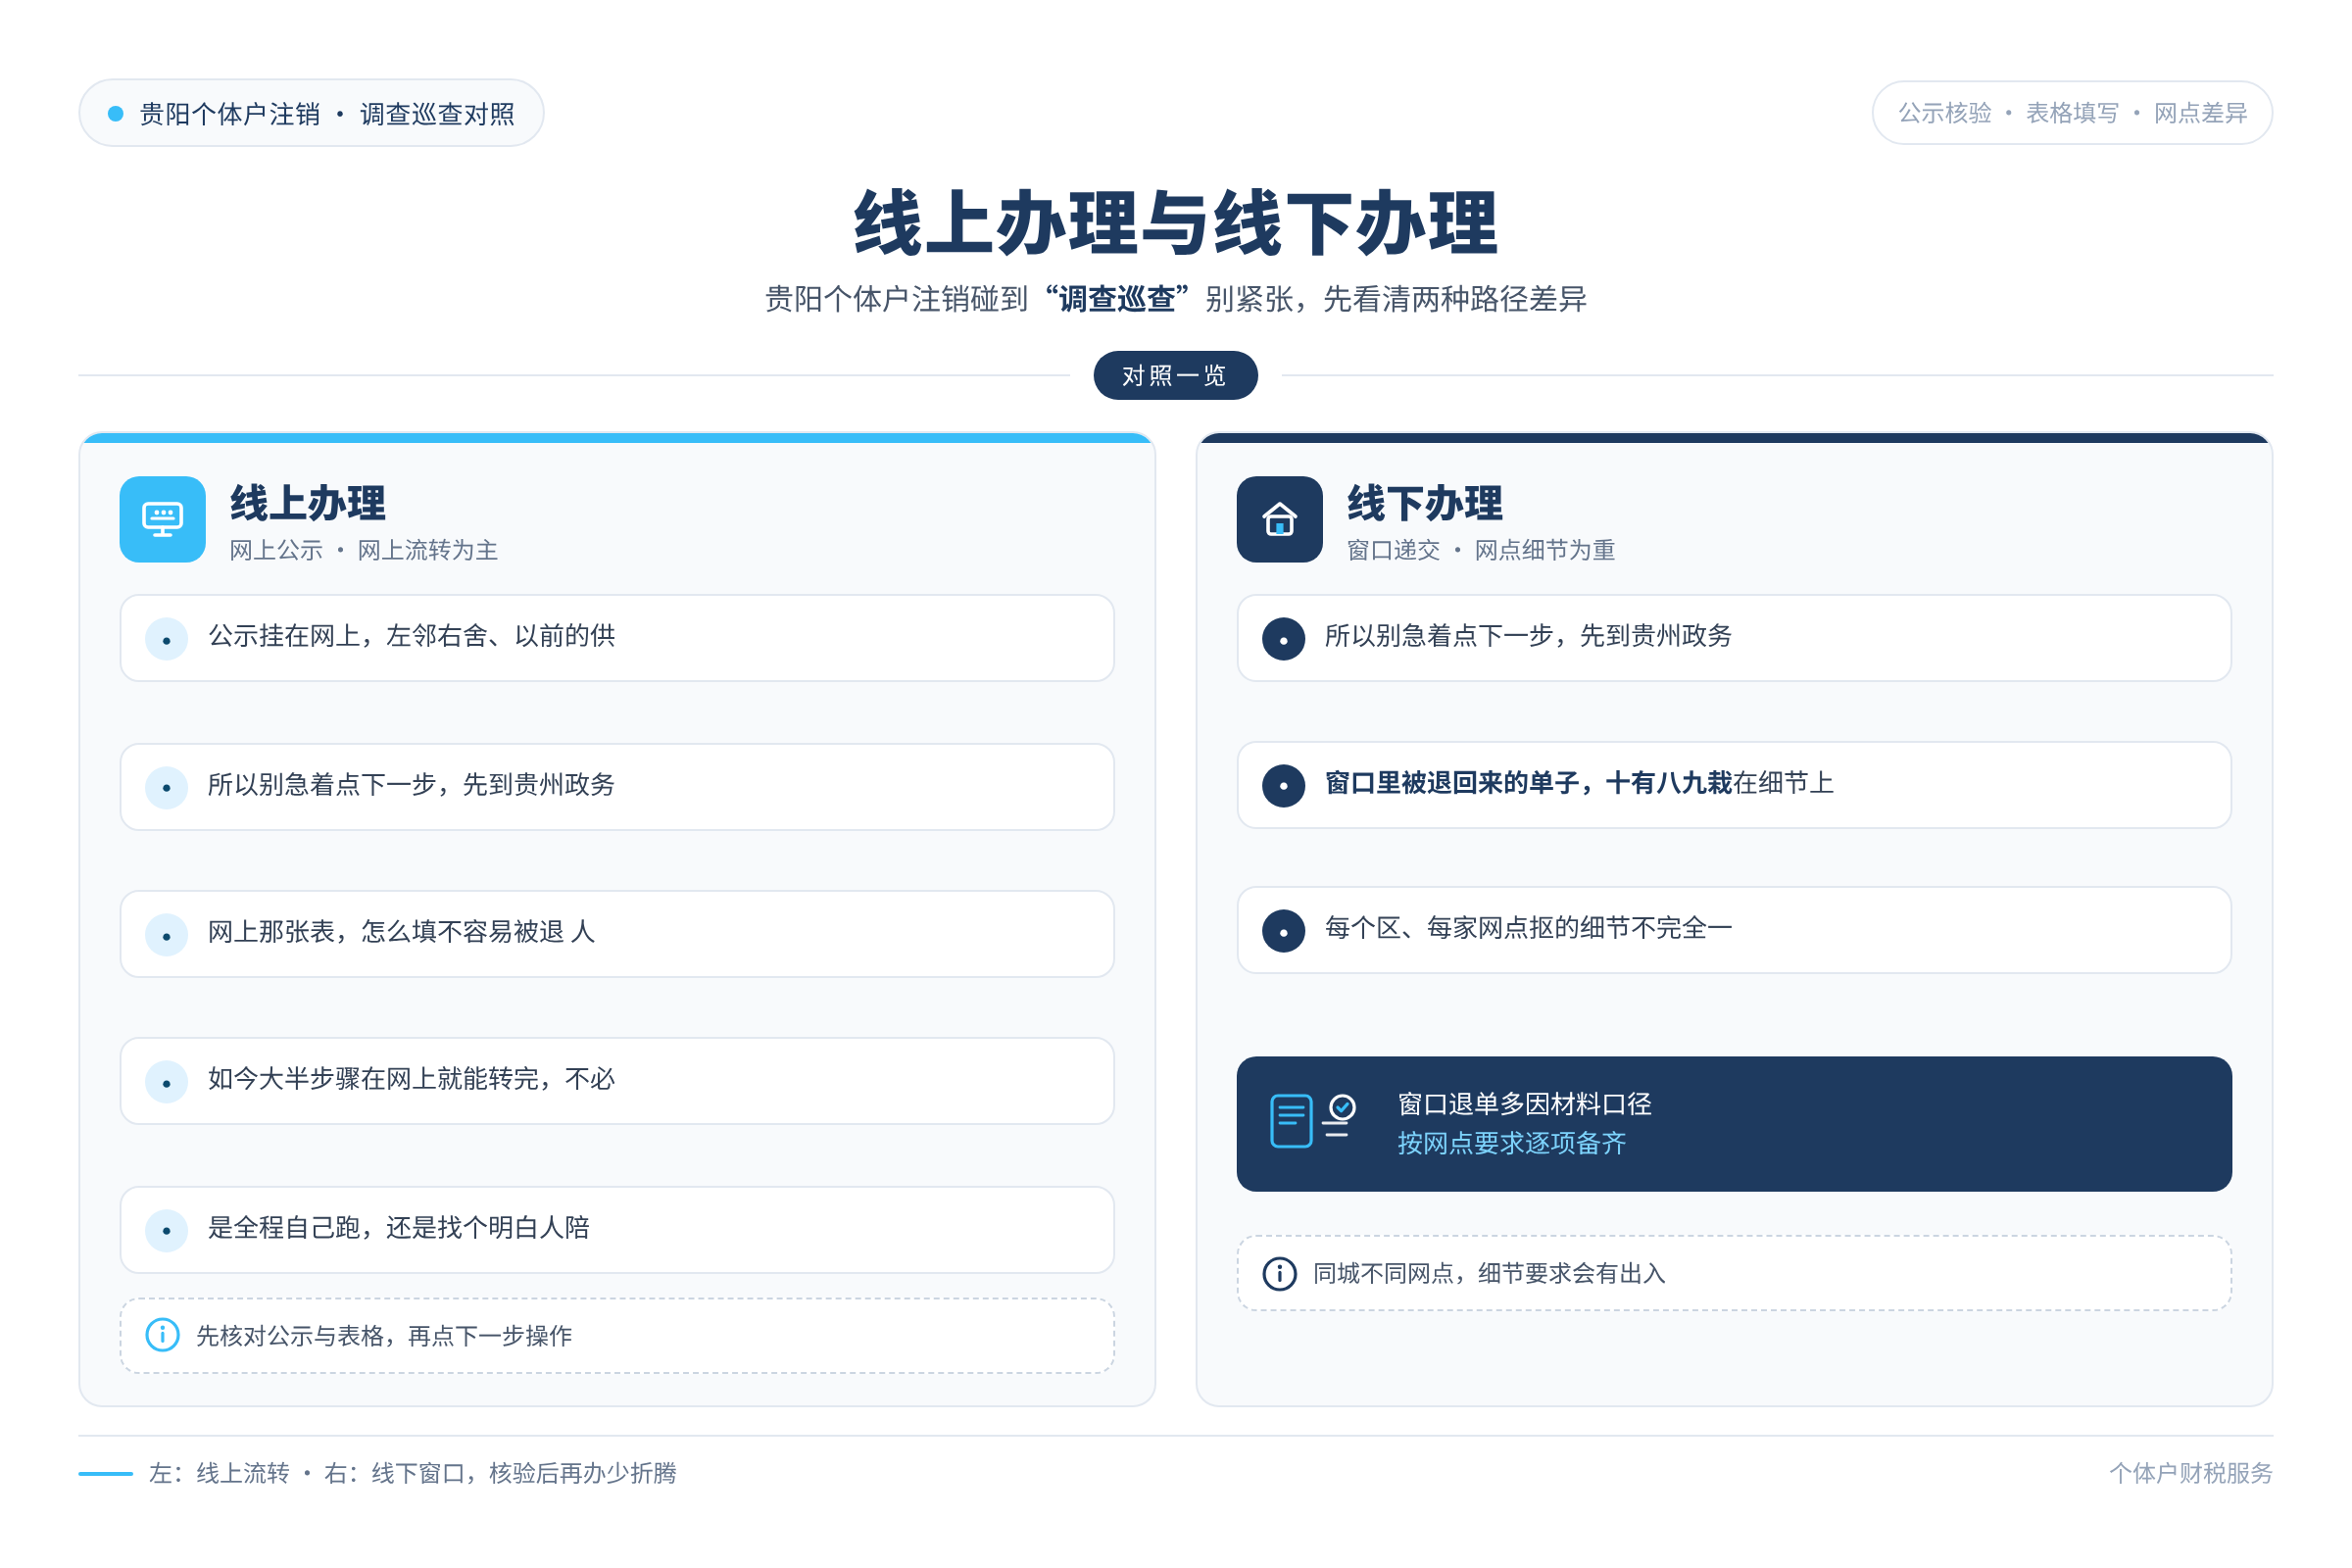2352x1568 pixels.
Task: Click bullet icon beside 如今大半步骤在网上
Action: (x=167, y=1082)
